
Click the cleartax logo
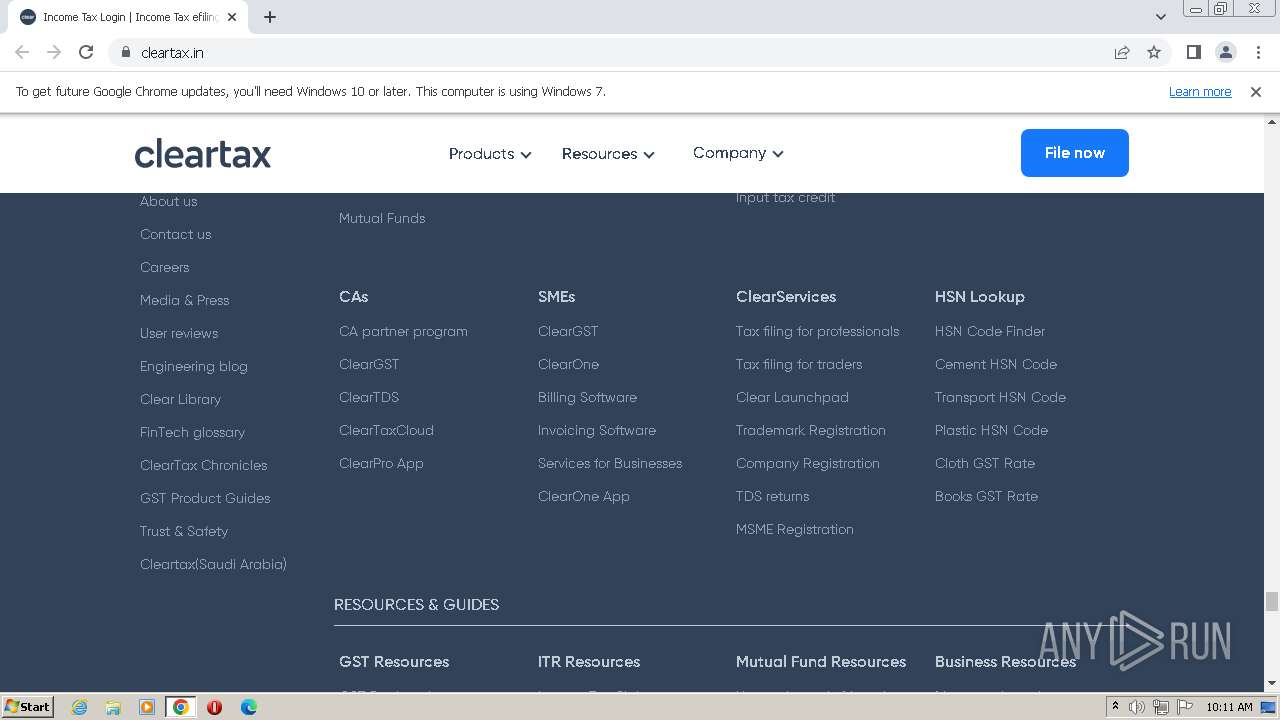[x=203, y=154]
